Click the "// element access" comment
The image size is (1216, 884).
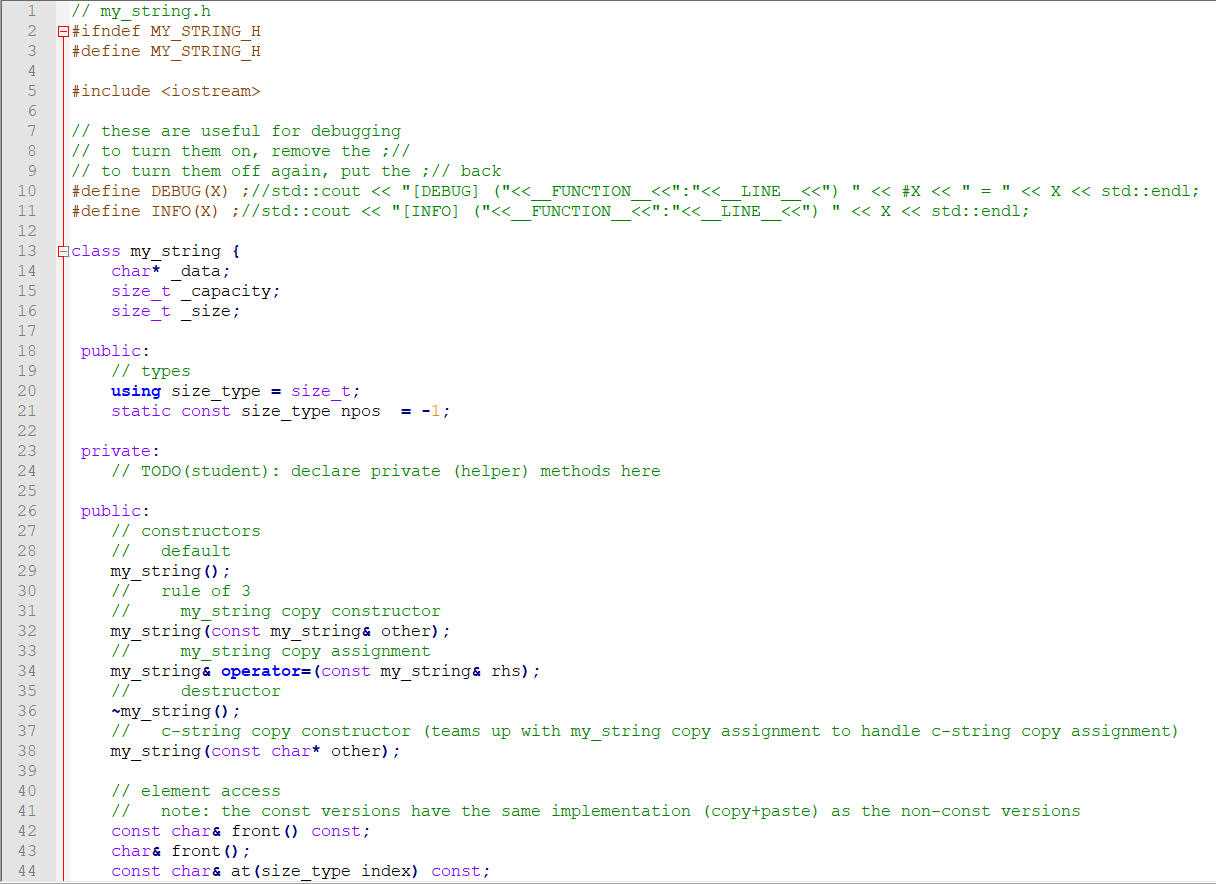196,791
